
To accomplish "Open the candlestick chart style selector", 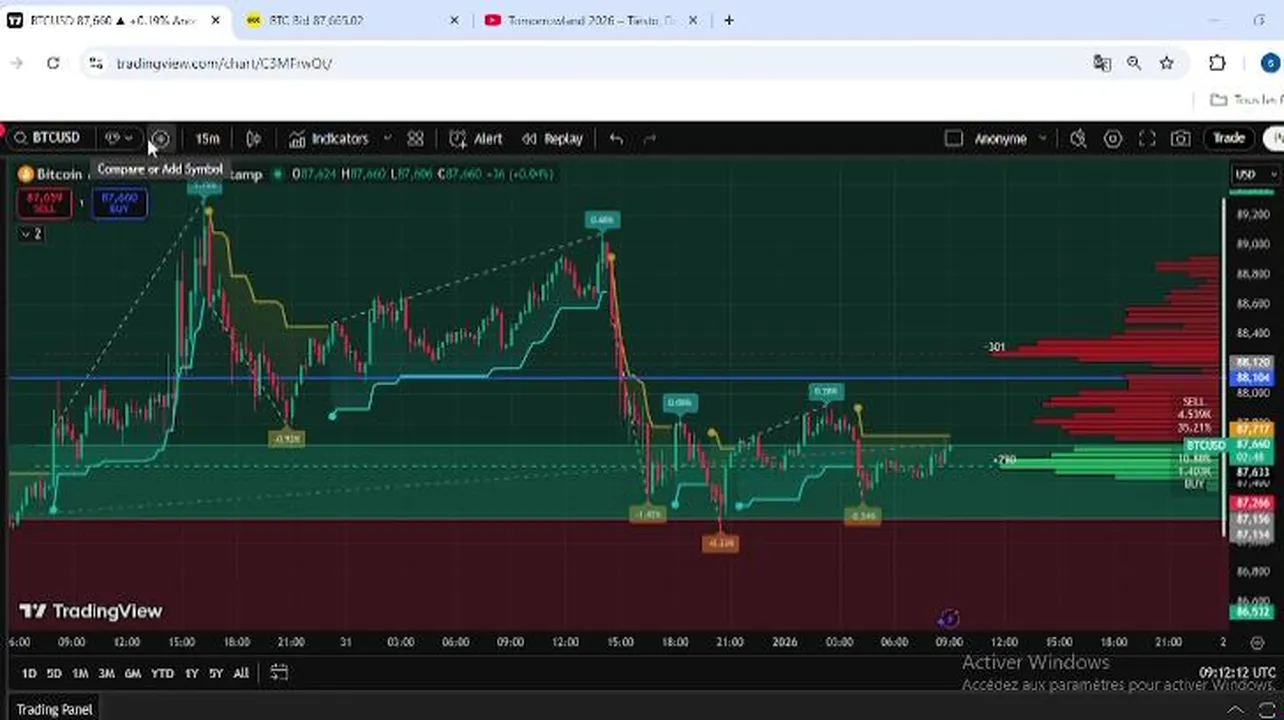I will click(x=254, y=138).
